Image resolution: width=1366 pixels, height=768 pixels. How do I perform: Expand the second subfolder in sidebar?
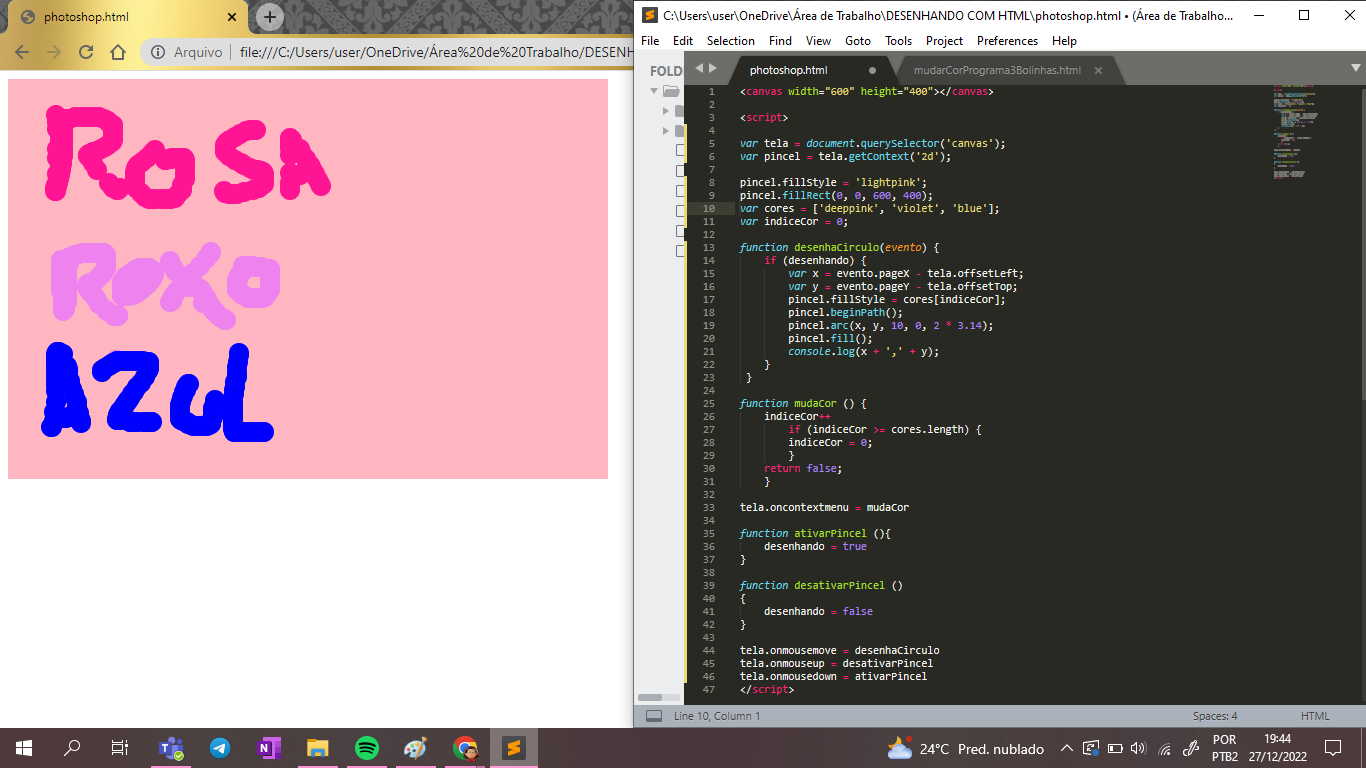click(x=666, y=130)
